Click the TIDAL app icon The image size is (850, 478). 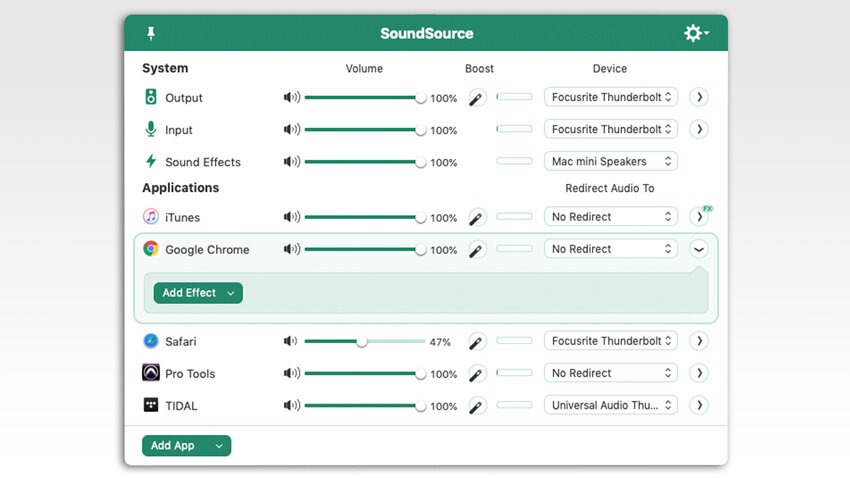point(151,405)
